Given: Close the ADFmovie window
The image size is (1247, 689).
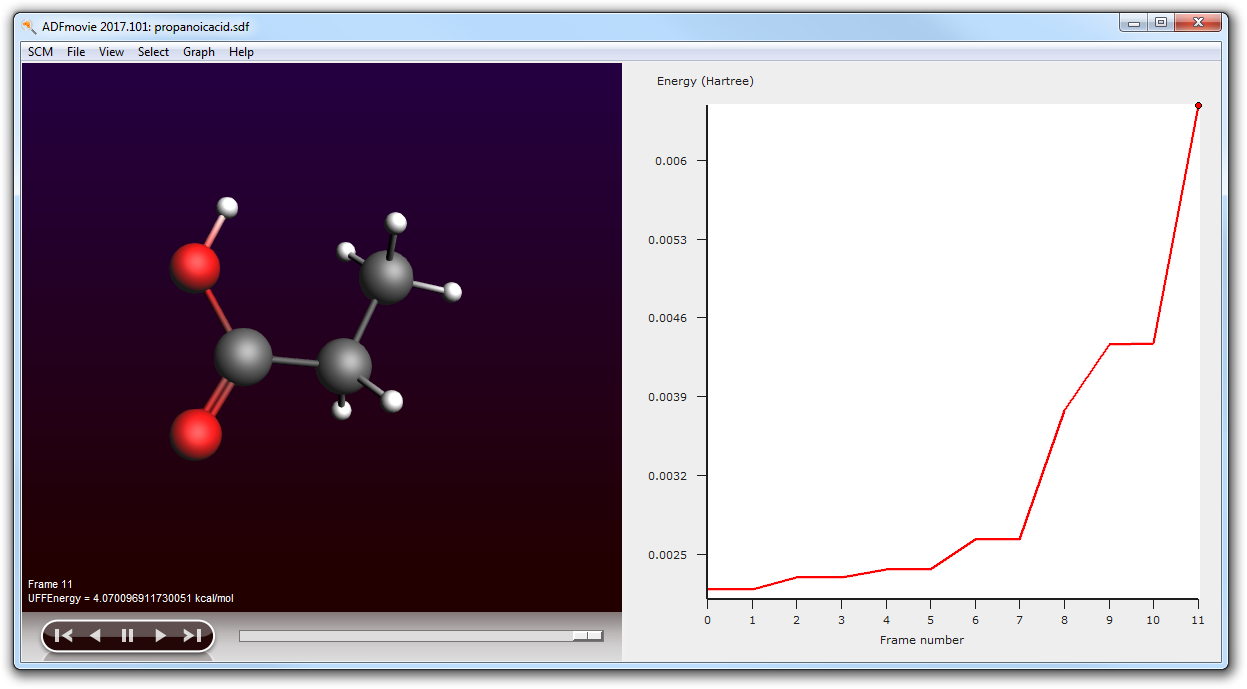Looking at the screenshot, I should point(1198,22).
